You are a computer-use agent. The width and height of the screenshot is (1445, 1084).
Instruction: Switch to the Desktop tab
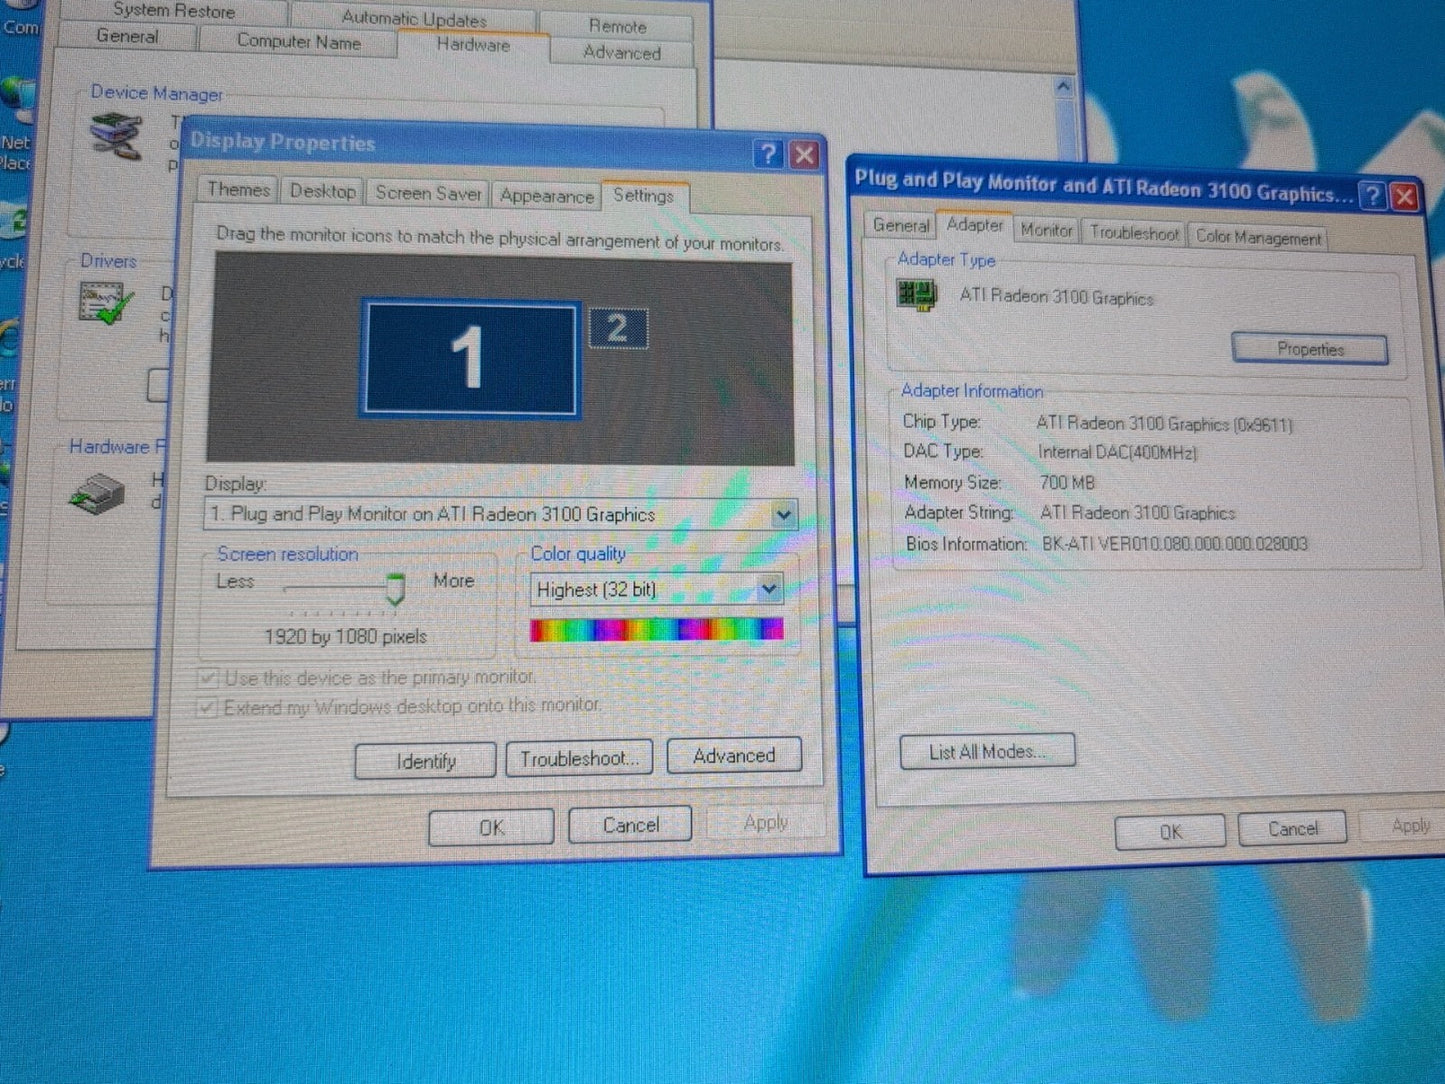pyautogui.click(x=322, y=191)
